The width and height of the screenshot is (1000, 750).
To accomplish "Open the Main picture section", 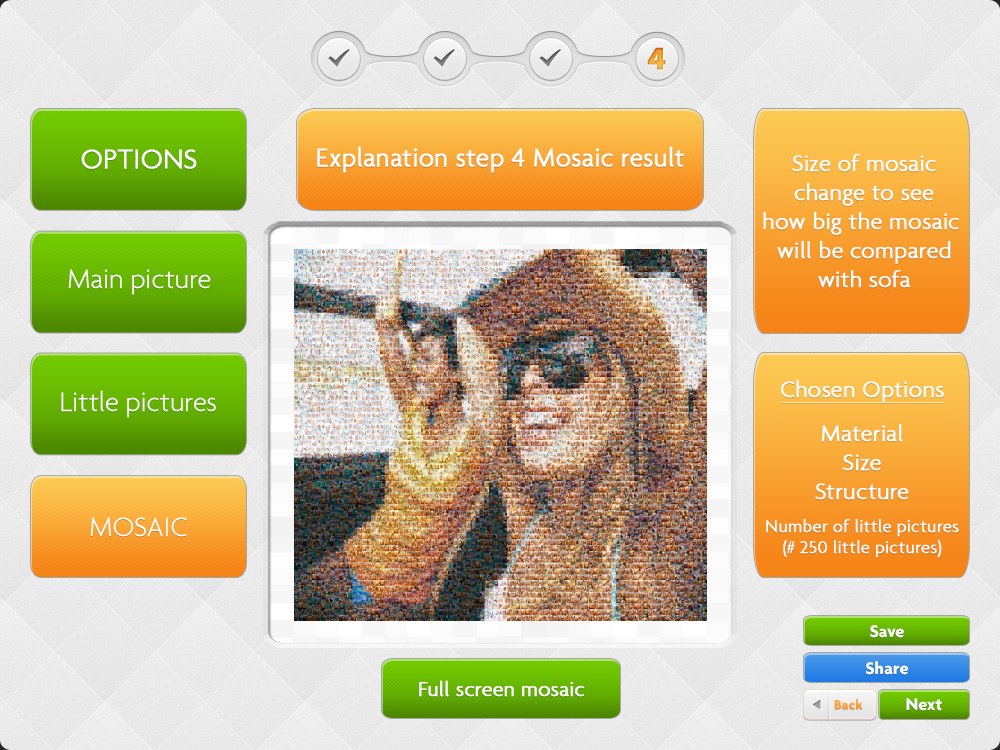I will [x=138, y=281].
